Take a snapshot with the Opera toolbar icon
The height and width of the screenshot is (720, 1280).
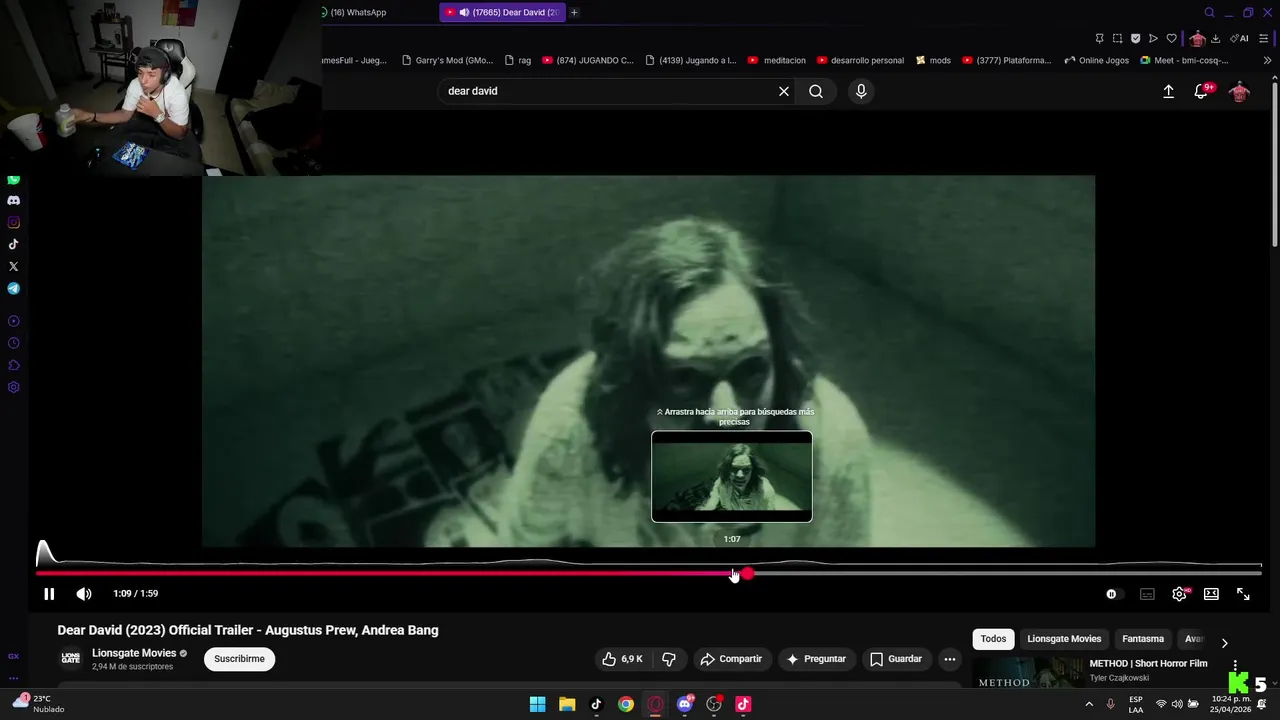coord(1117,38)
